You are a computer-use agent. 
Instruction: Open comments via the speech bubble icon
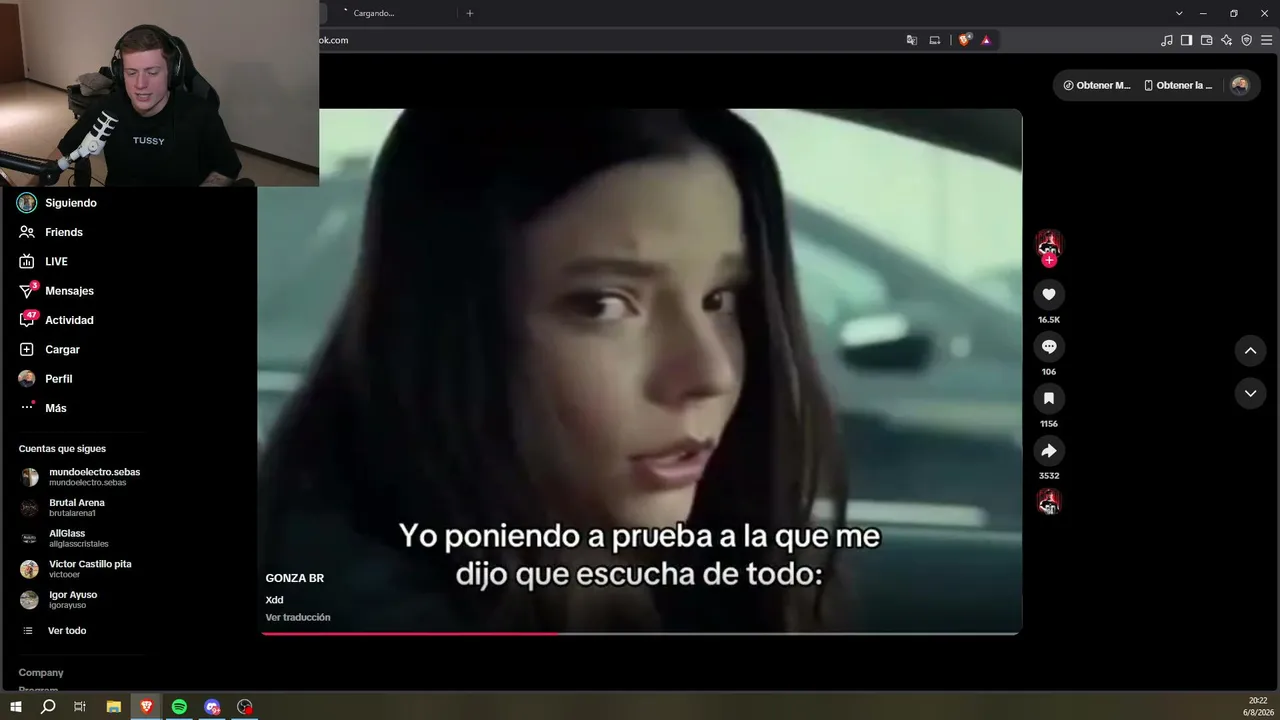pos(1048,346)
